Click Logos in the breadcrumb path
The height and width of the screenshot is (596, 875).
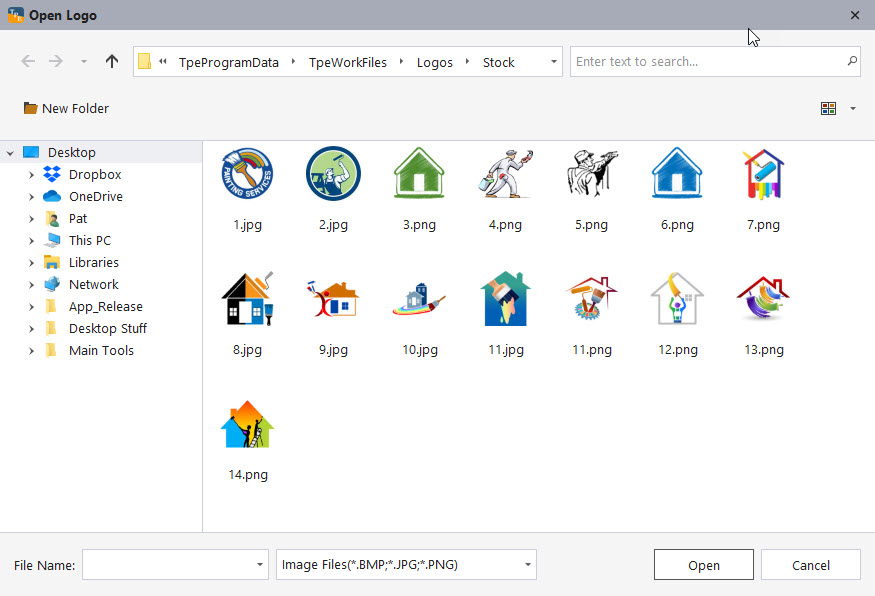pos(435,61)
